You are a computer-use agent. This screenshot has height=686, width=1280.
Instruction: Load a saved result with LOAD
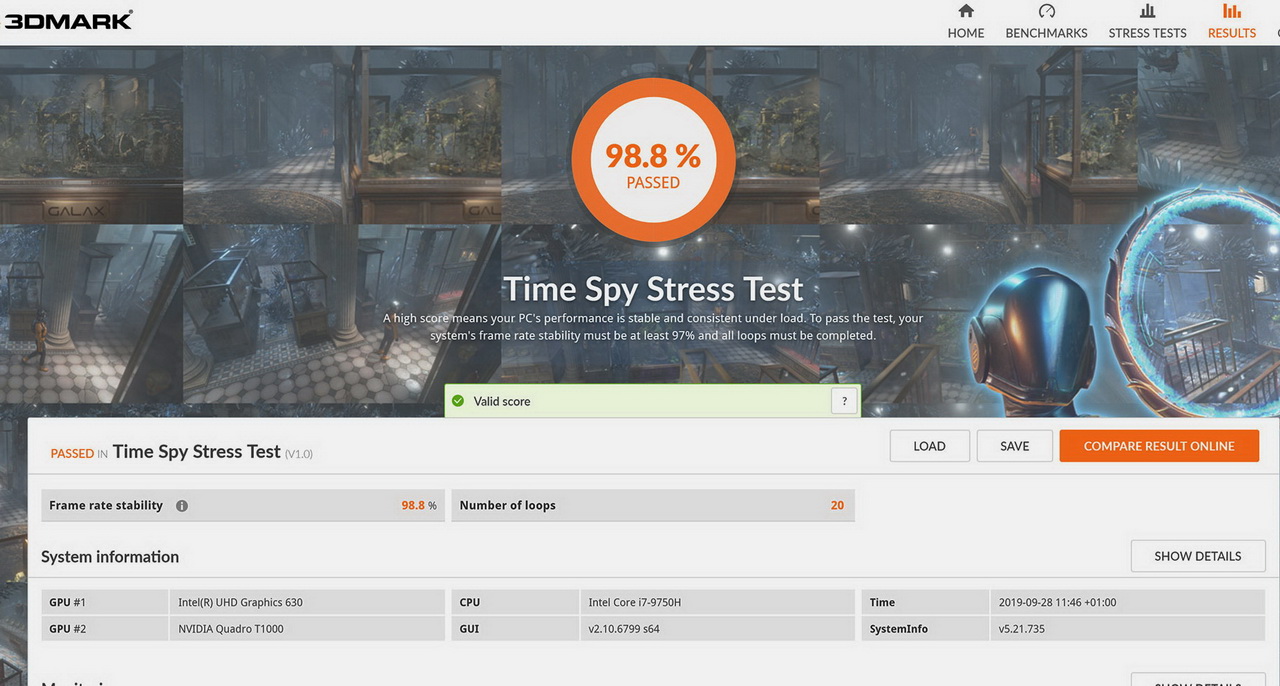click(x=929, y=446)
